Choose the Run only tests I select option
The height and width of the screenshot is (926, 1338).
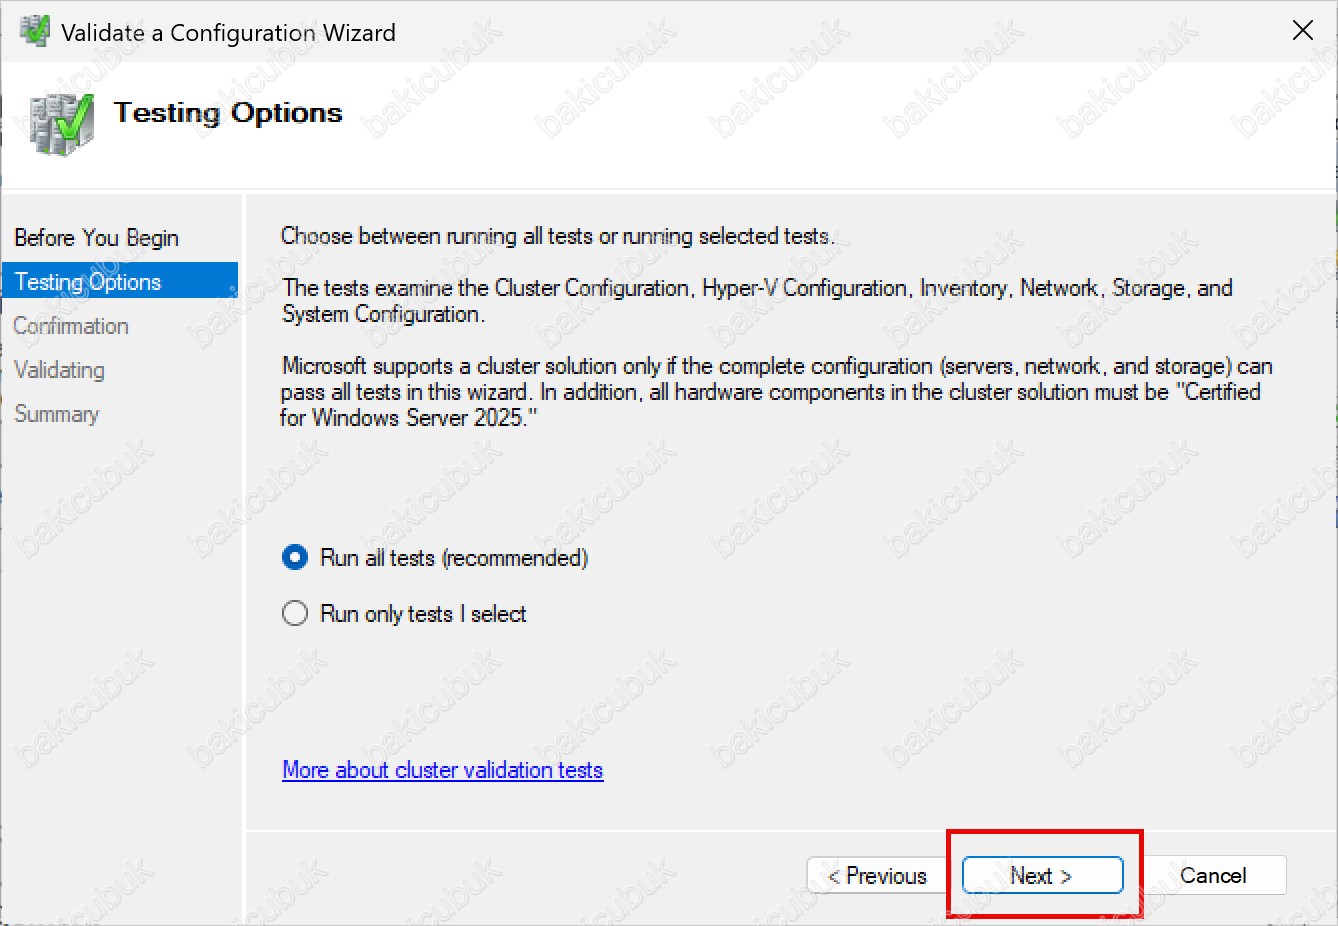tap(295, 614)
